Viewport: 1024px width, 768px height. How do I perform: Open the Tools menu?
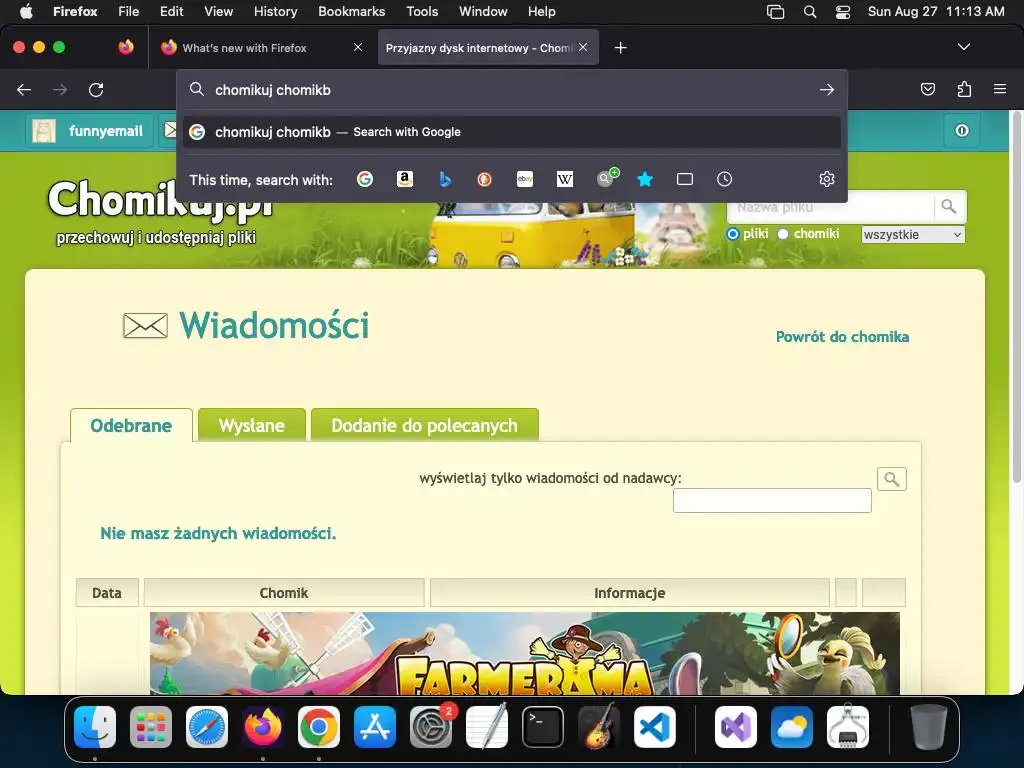(422, 12)
